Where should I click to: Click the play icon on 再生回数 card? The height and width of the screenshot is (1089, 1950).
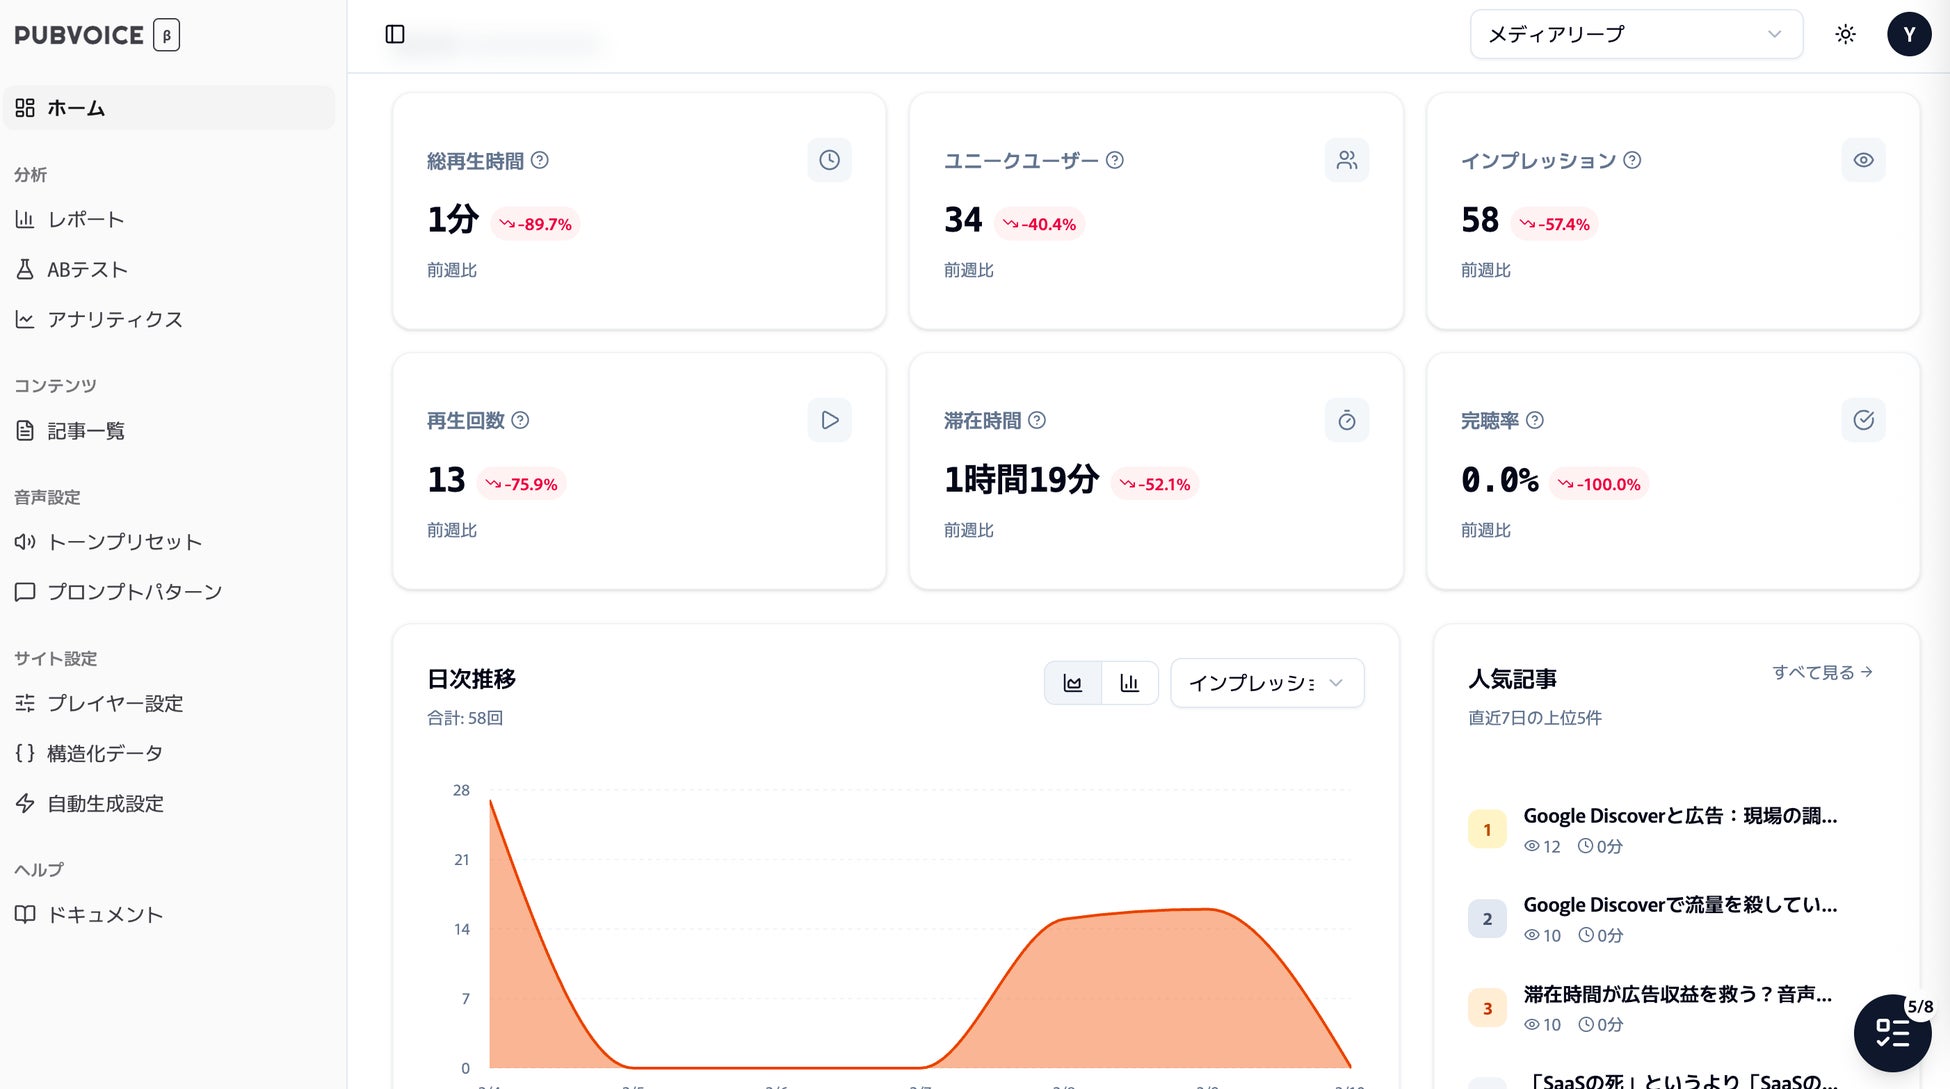click(x=829, y=420)
